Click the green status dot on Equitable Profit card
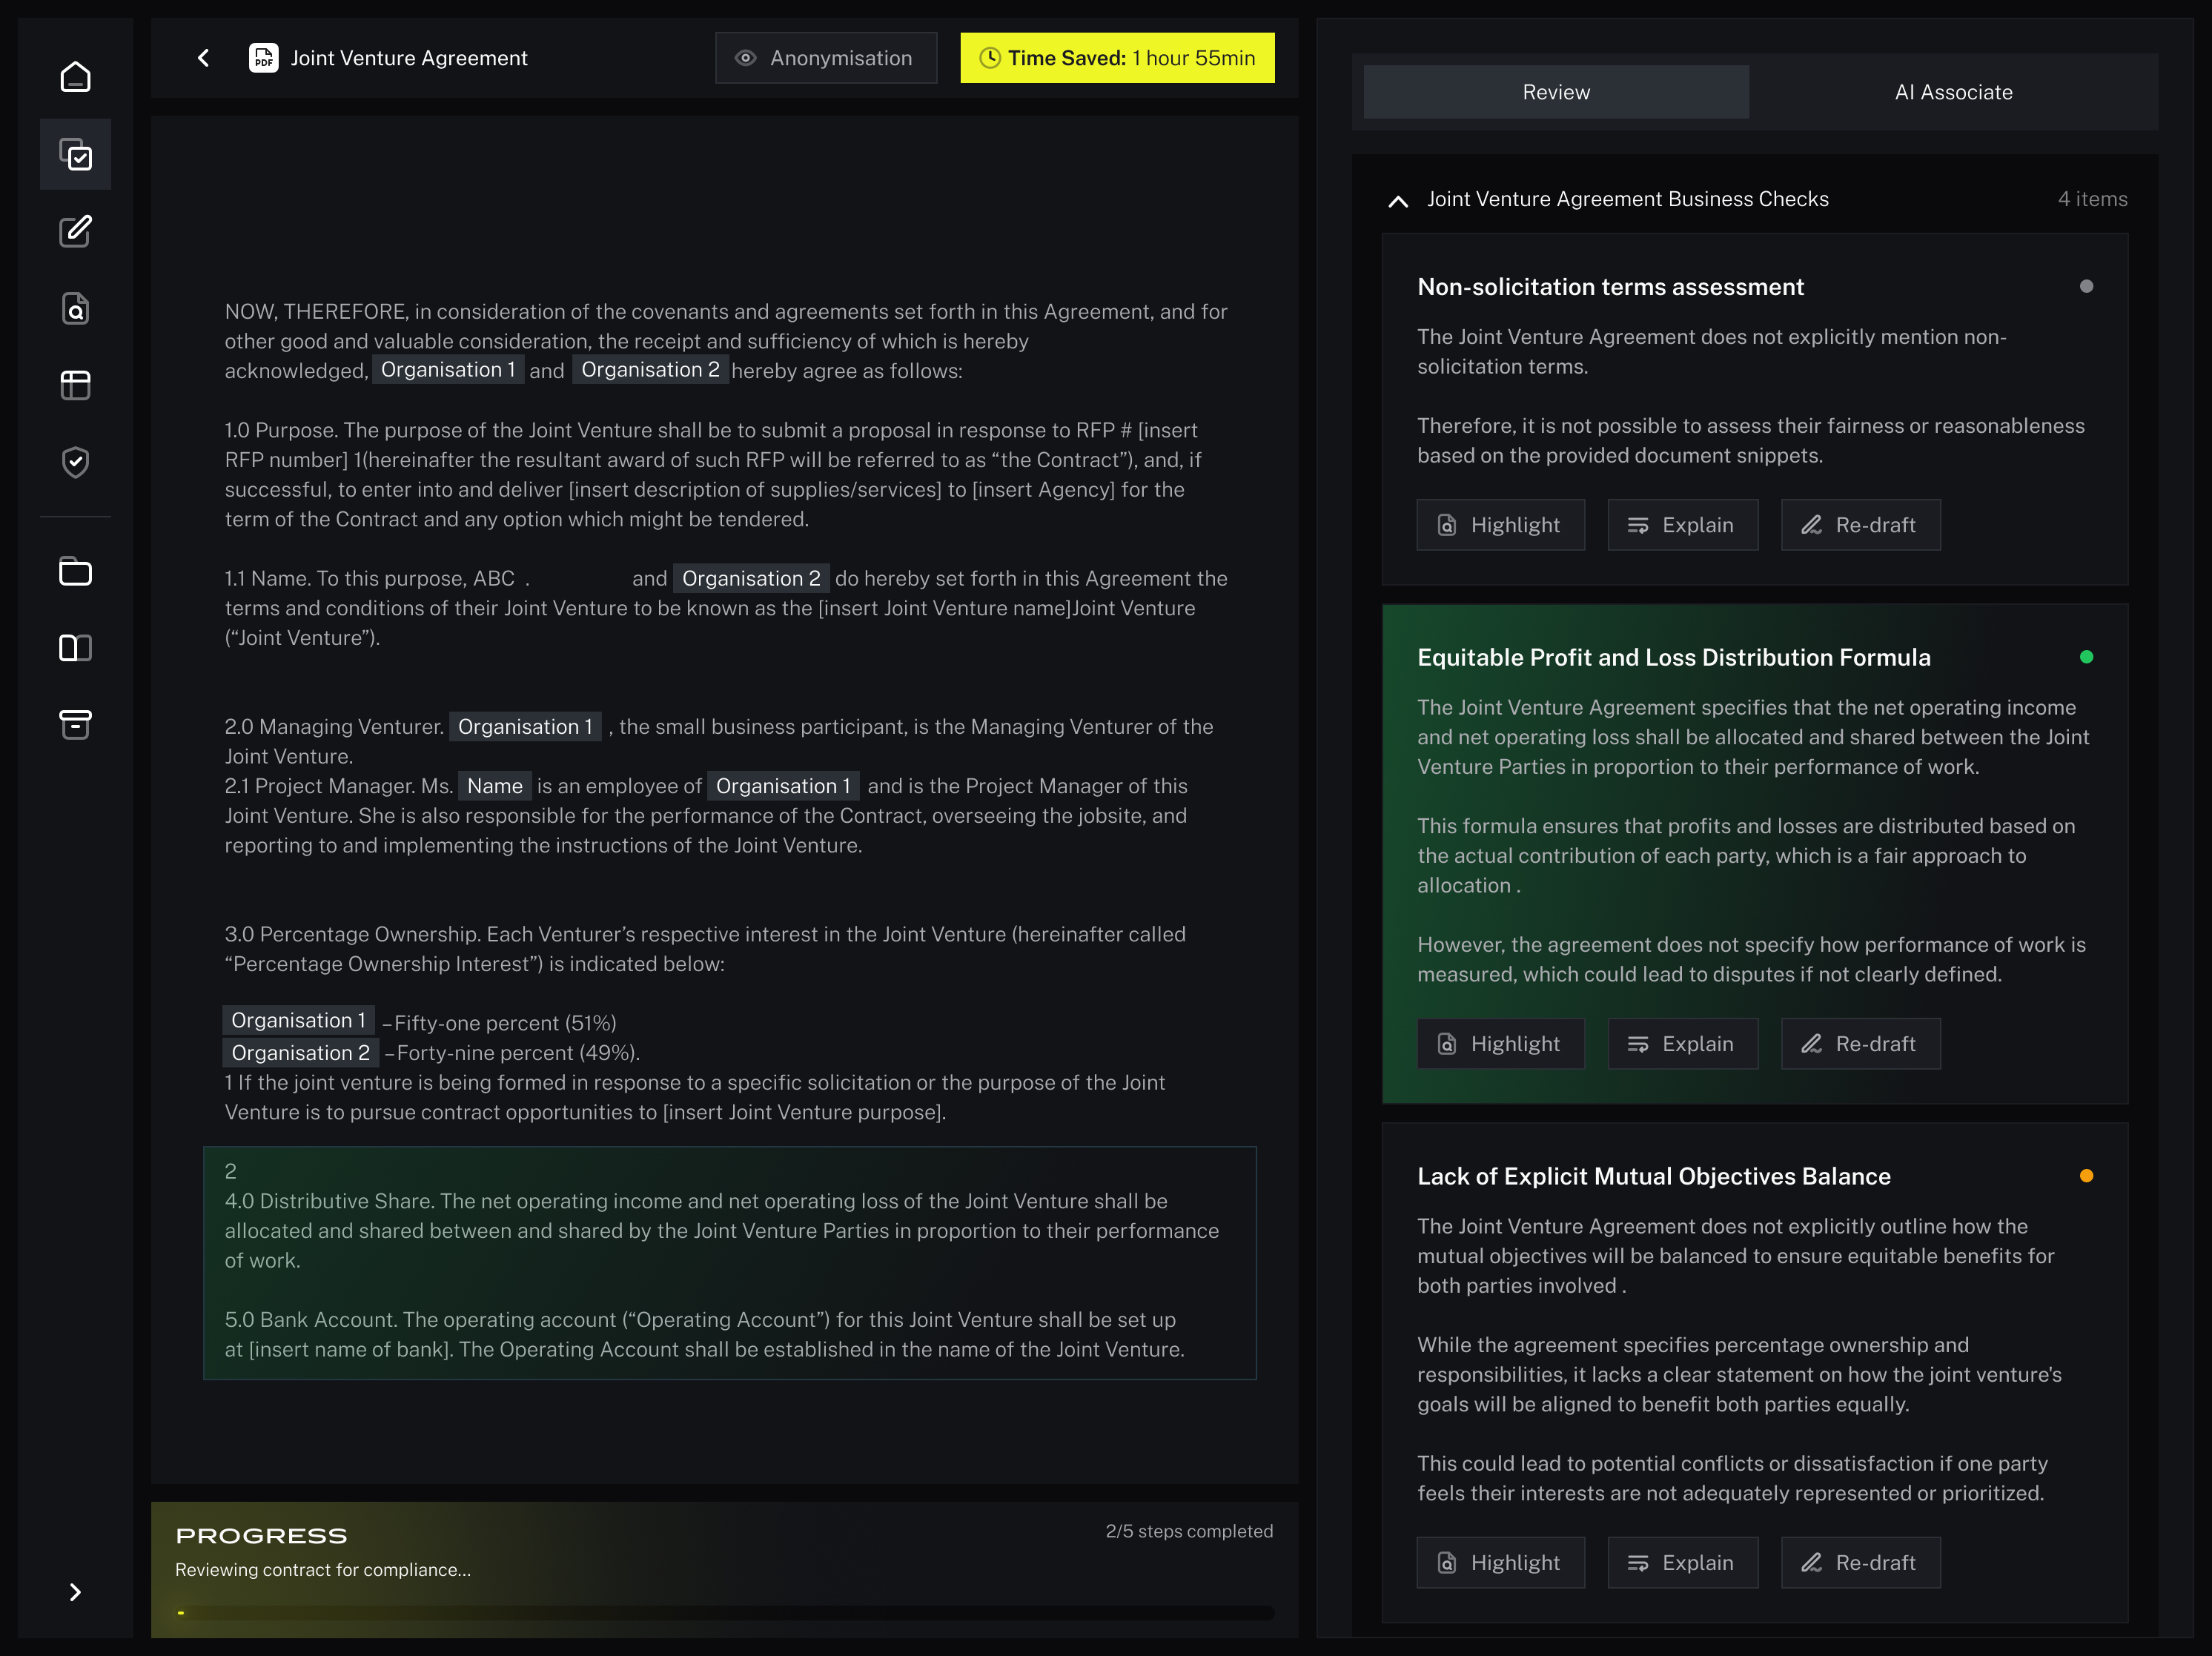2212x1656 pixels. point(2086,657)
